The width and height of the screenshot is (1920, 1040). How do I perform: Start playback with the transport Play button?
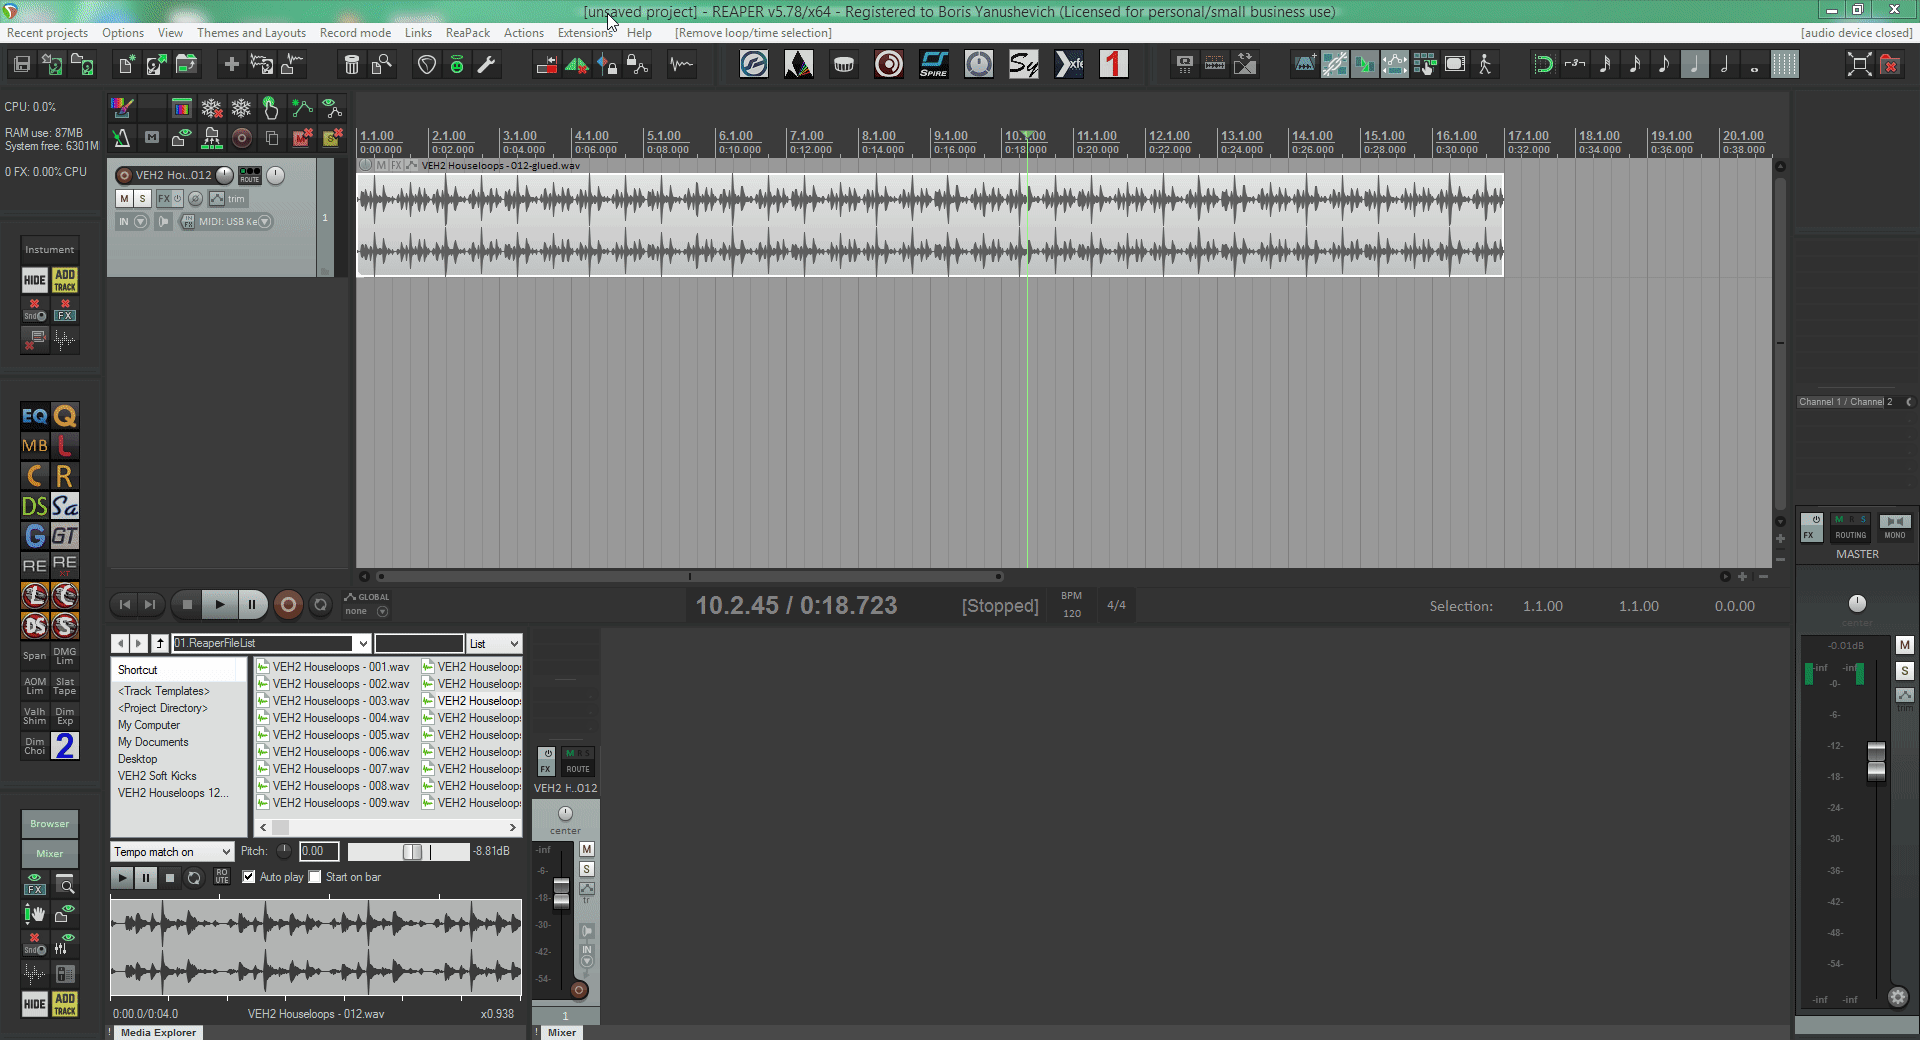(220, 604)
